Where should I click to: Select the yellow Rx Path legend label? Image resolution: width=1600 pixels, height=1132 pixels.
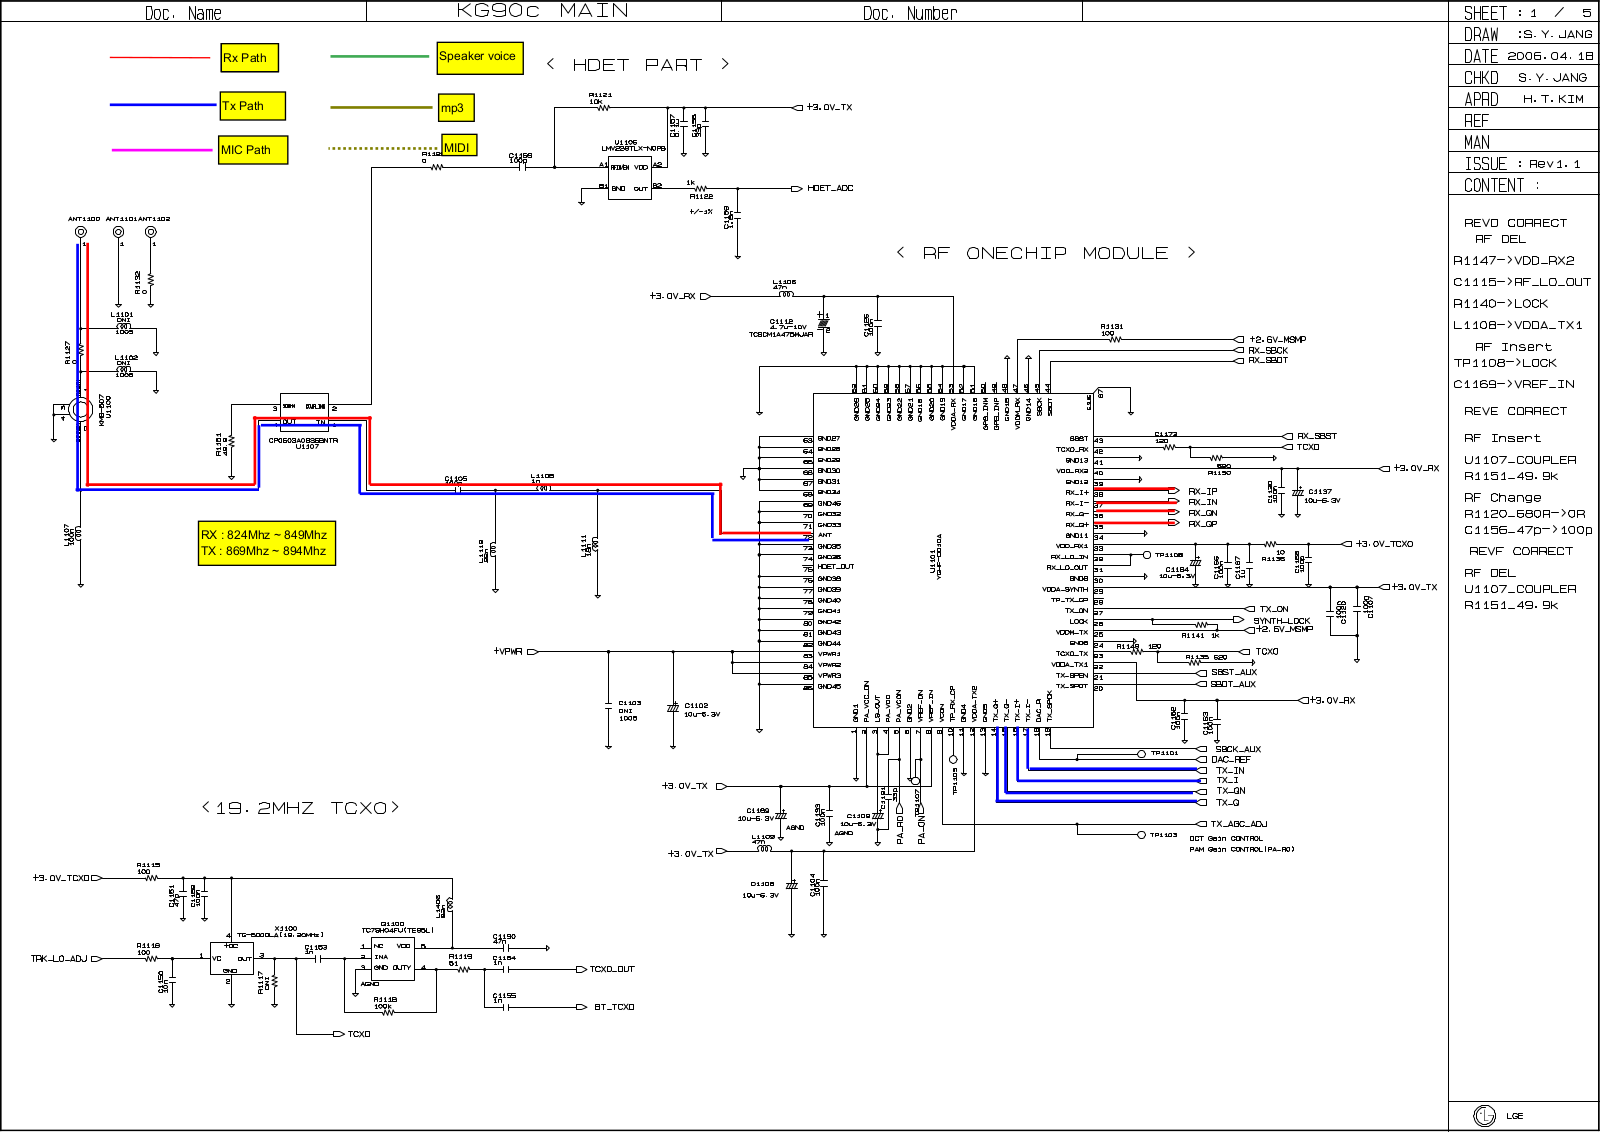tap(249, 58)
